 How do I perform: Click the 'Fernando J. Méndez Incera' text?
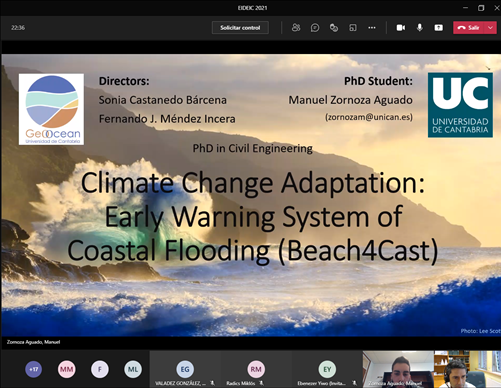[x=167, y=119]
